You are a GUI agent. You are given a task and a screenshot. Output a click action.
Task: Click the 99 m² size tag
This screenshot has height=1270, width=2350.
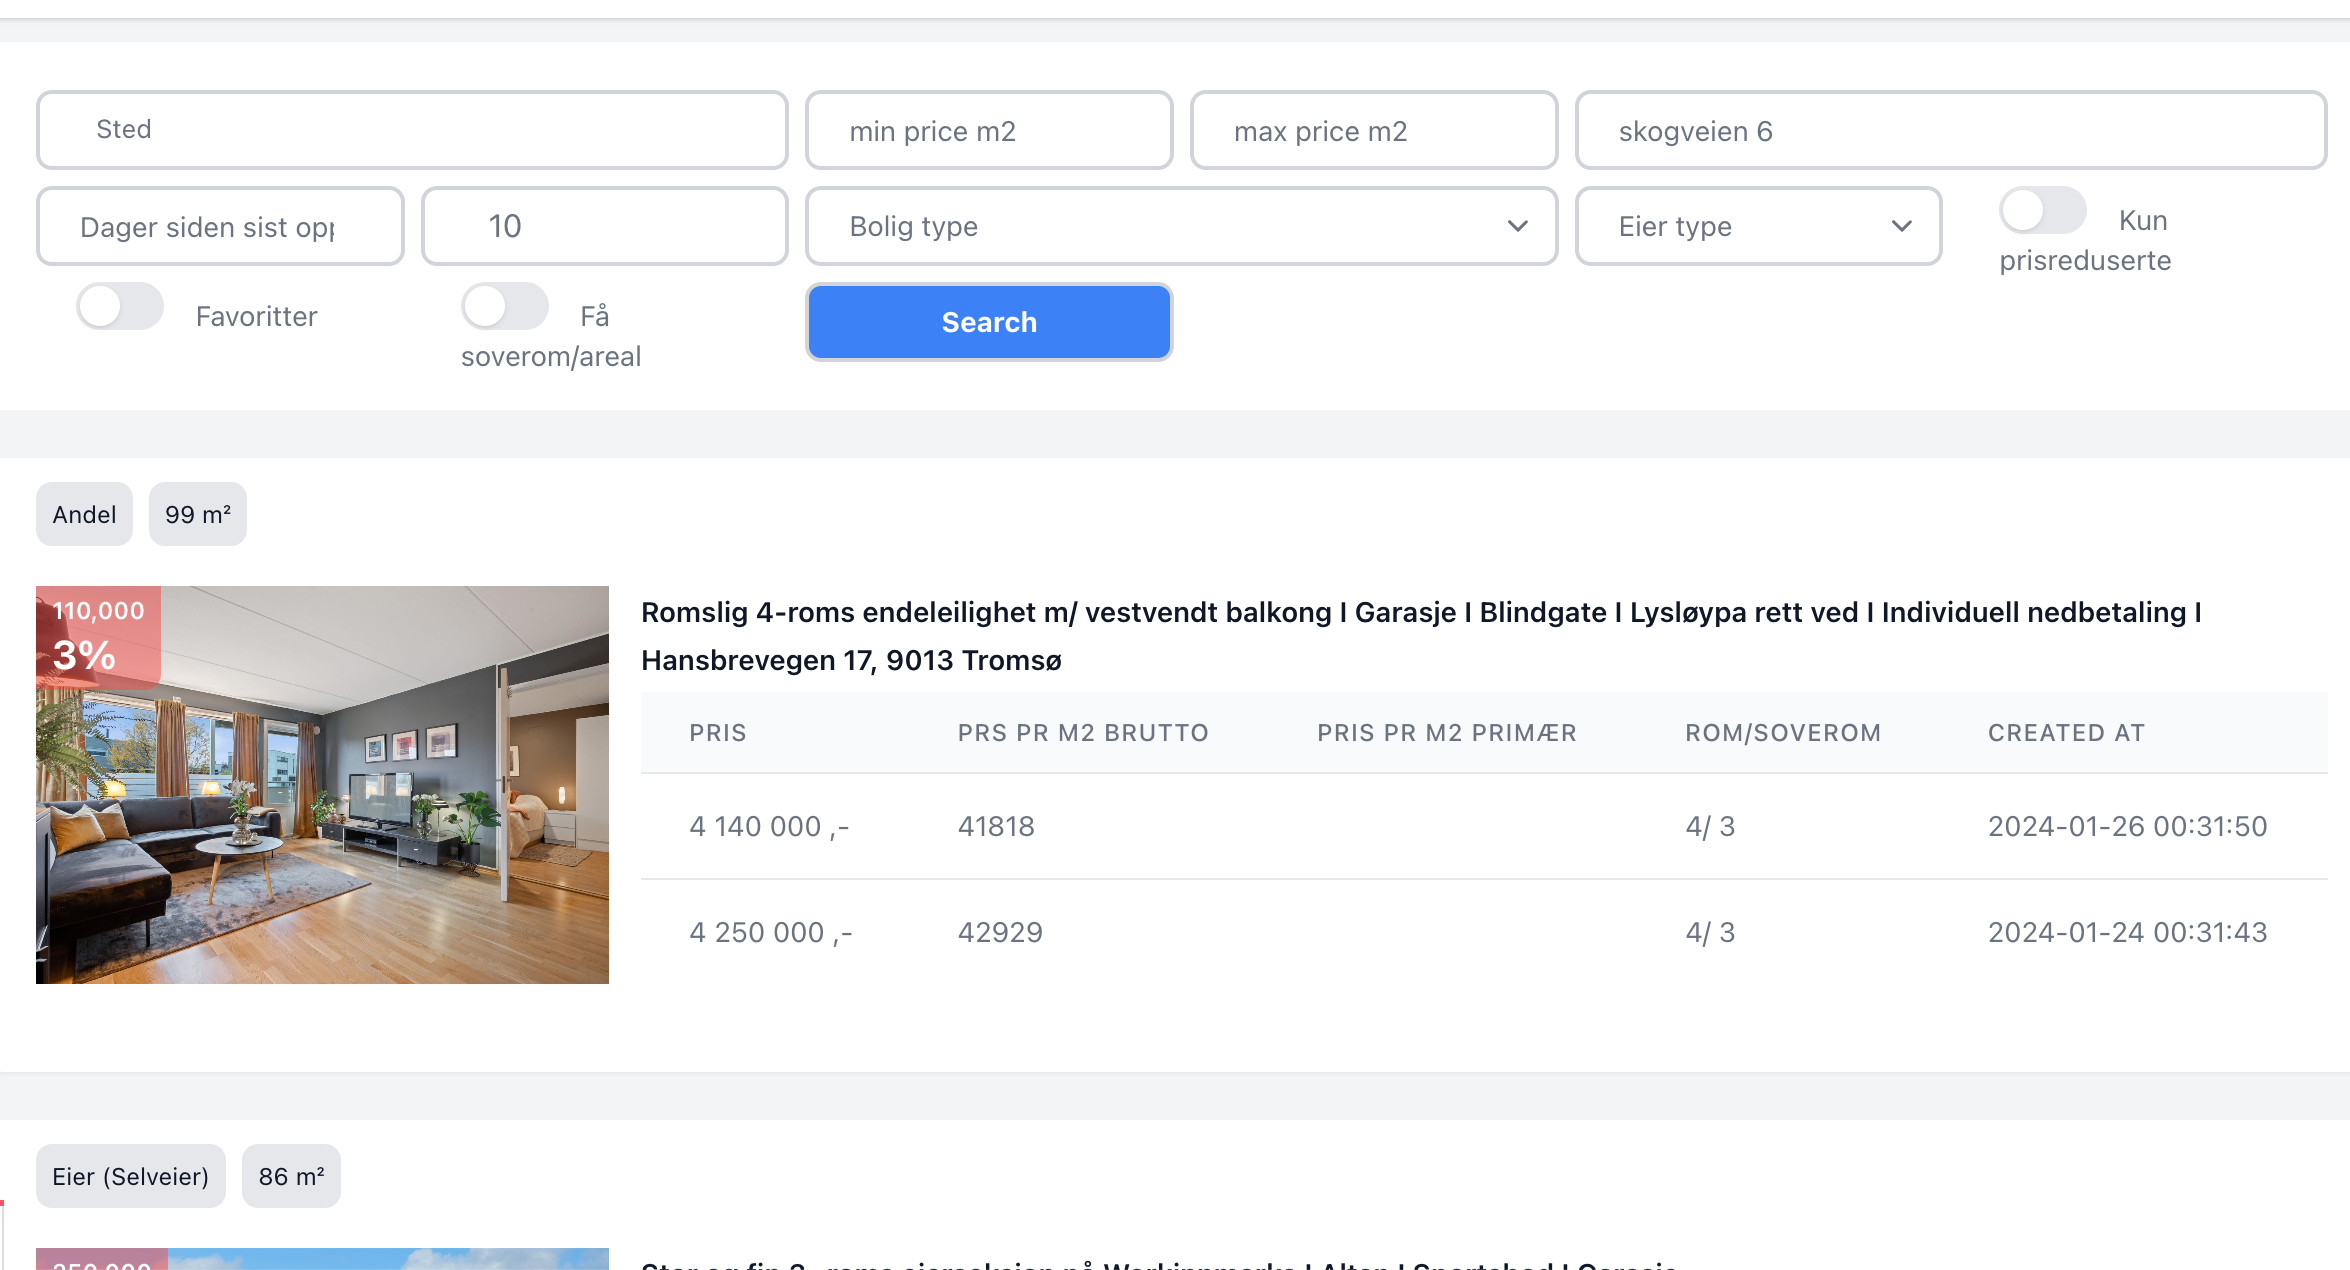coord(197,515)
